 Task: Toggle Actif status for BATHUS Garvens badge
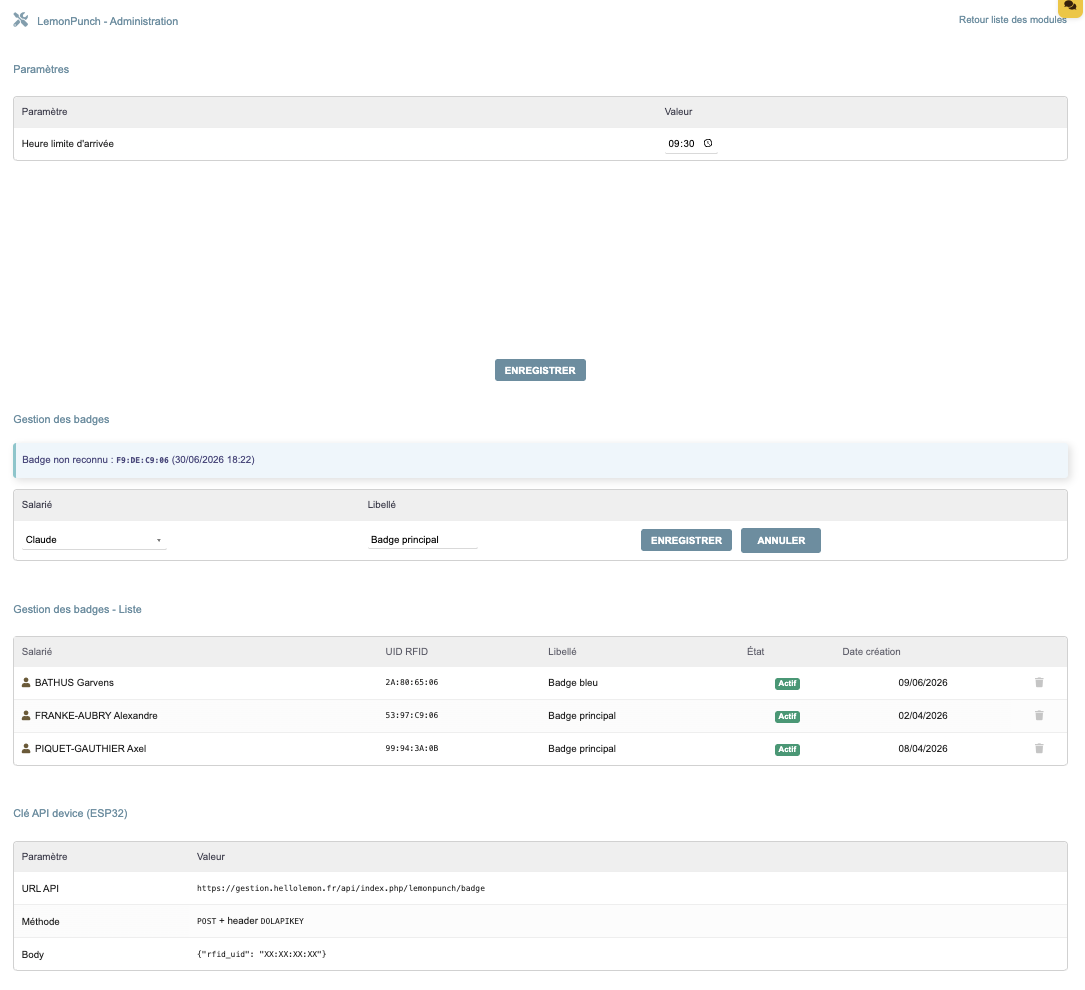click(787, 684)
